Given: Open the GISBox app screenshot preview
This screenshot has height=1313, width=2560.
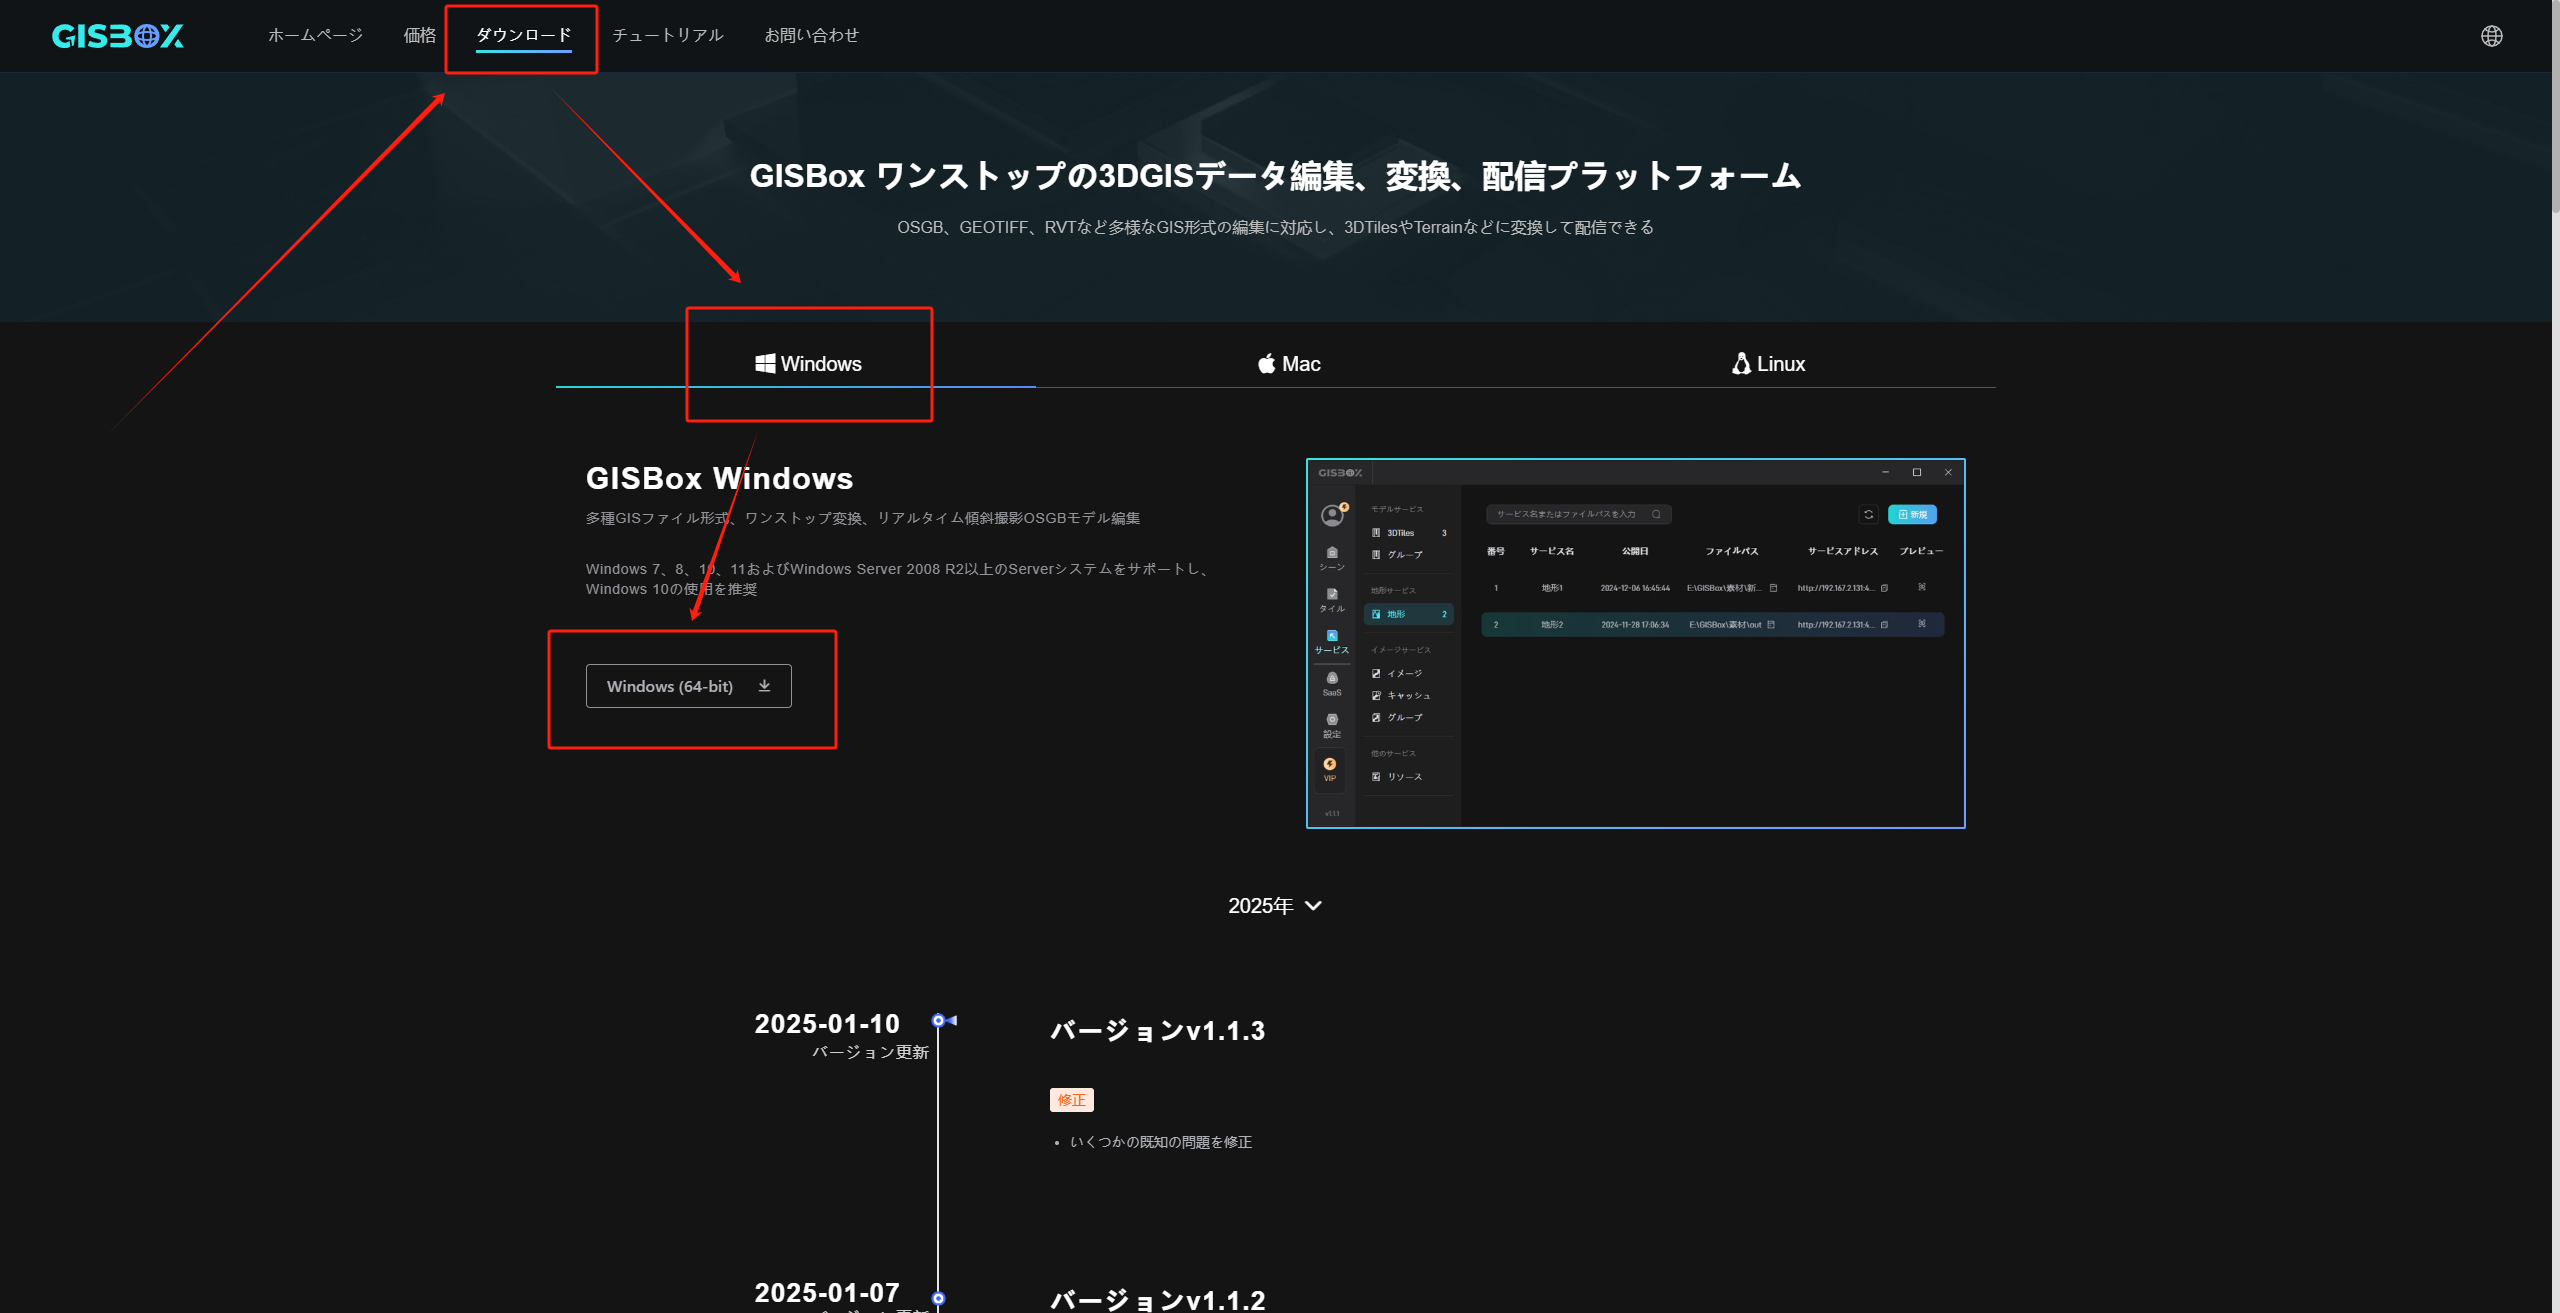Looking at the screenshot, I should (1635, 643).
